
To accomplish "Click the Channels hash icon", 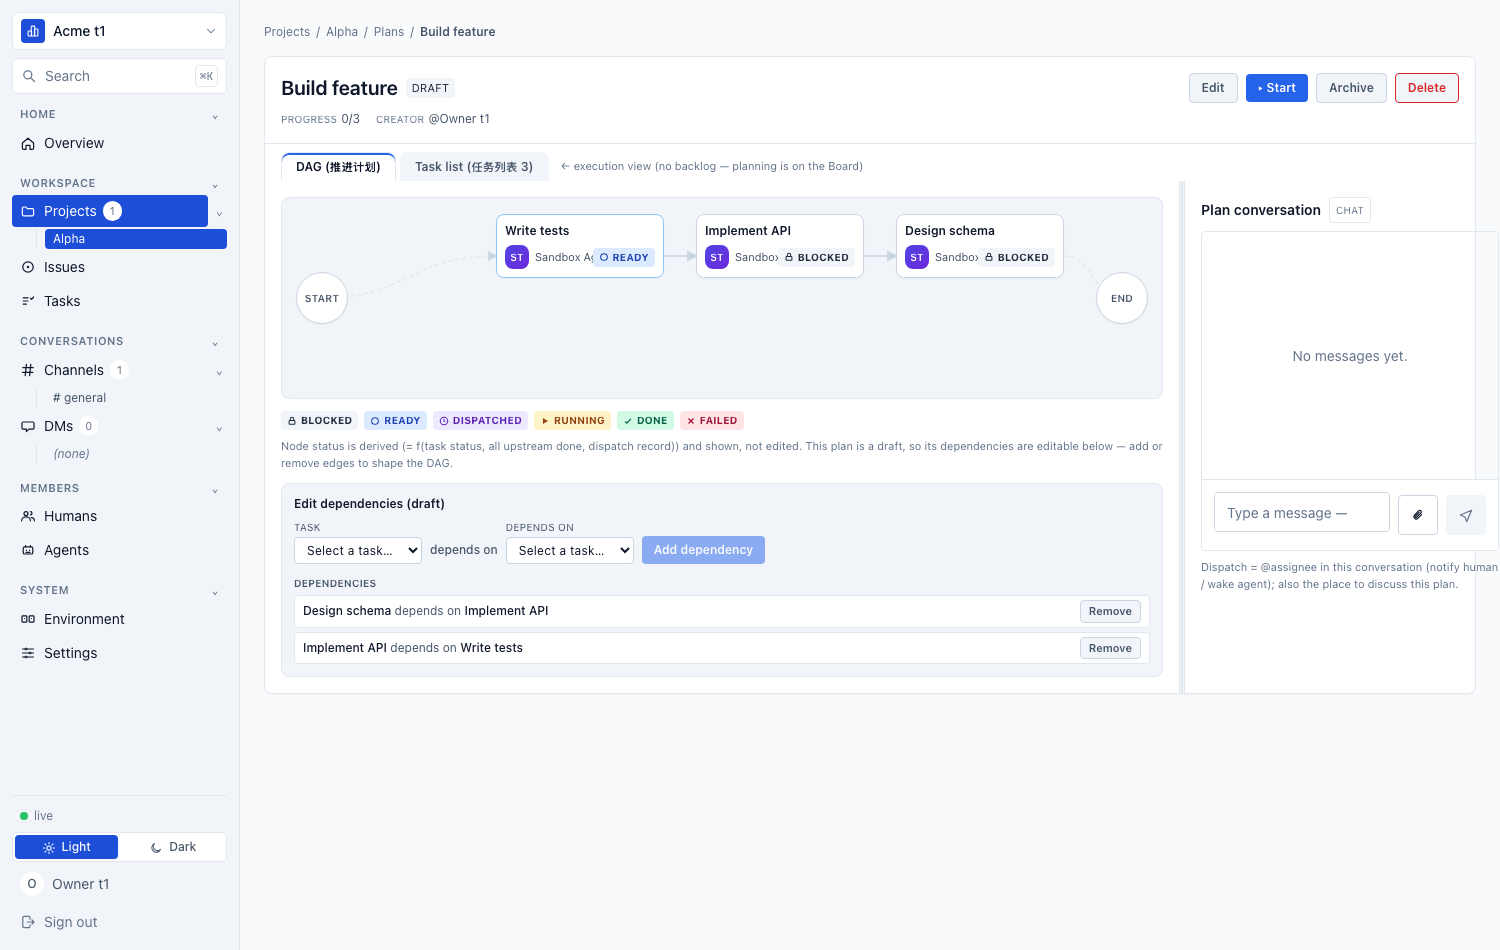I will [x=28, y=370].
